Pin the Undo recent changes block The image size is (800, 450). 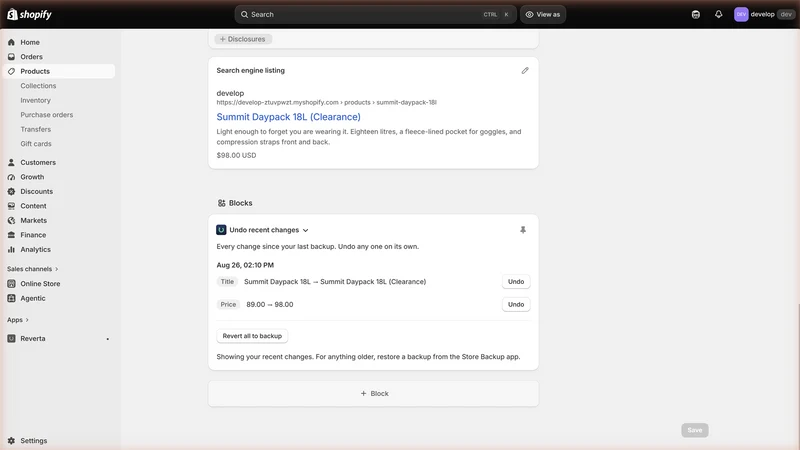[x=523, y=230]
